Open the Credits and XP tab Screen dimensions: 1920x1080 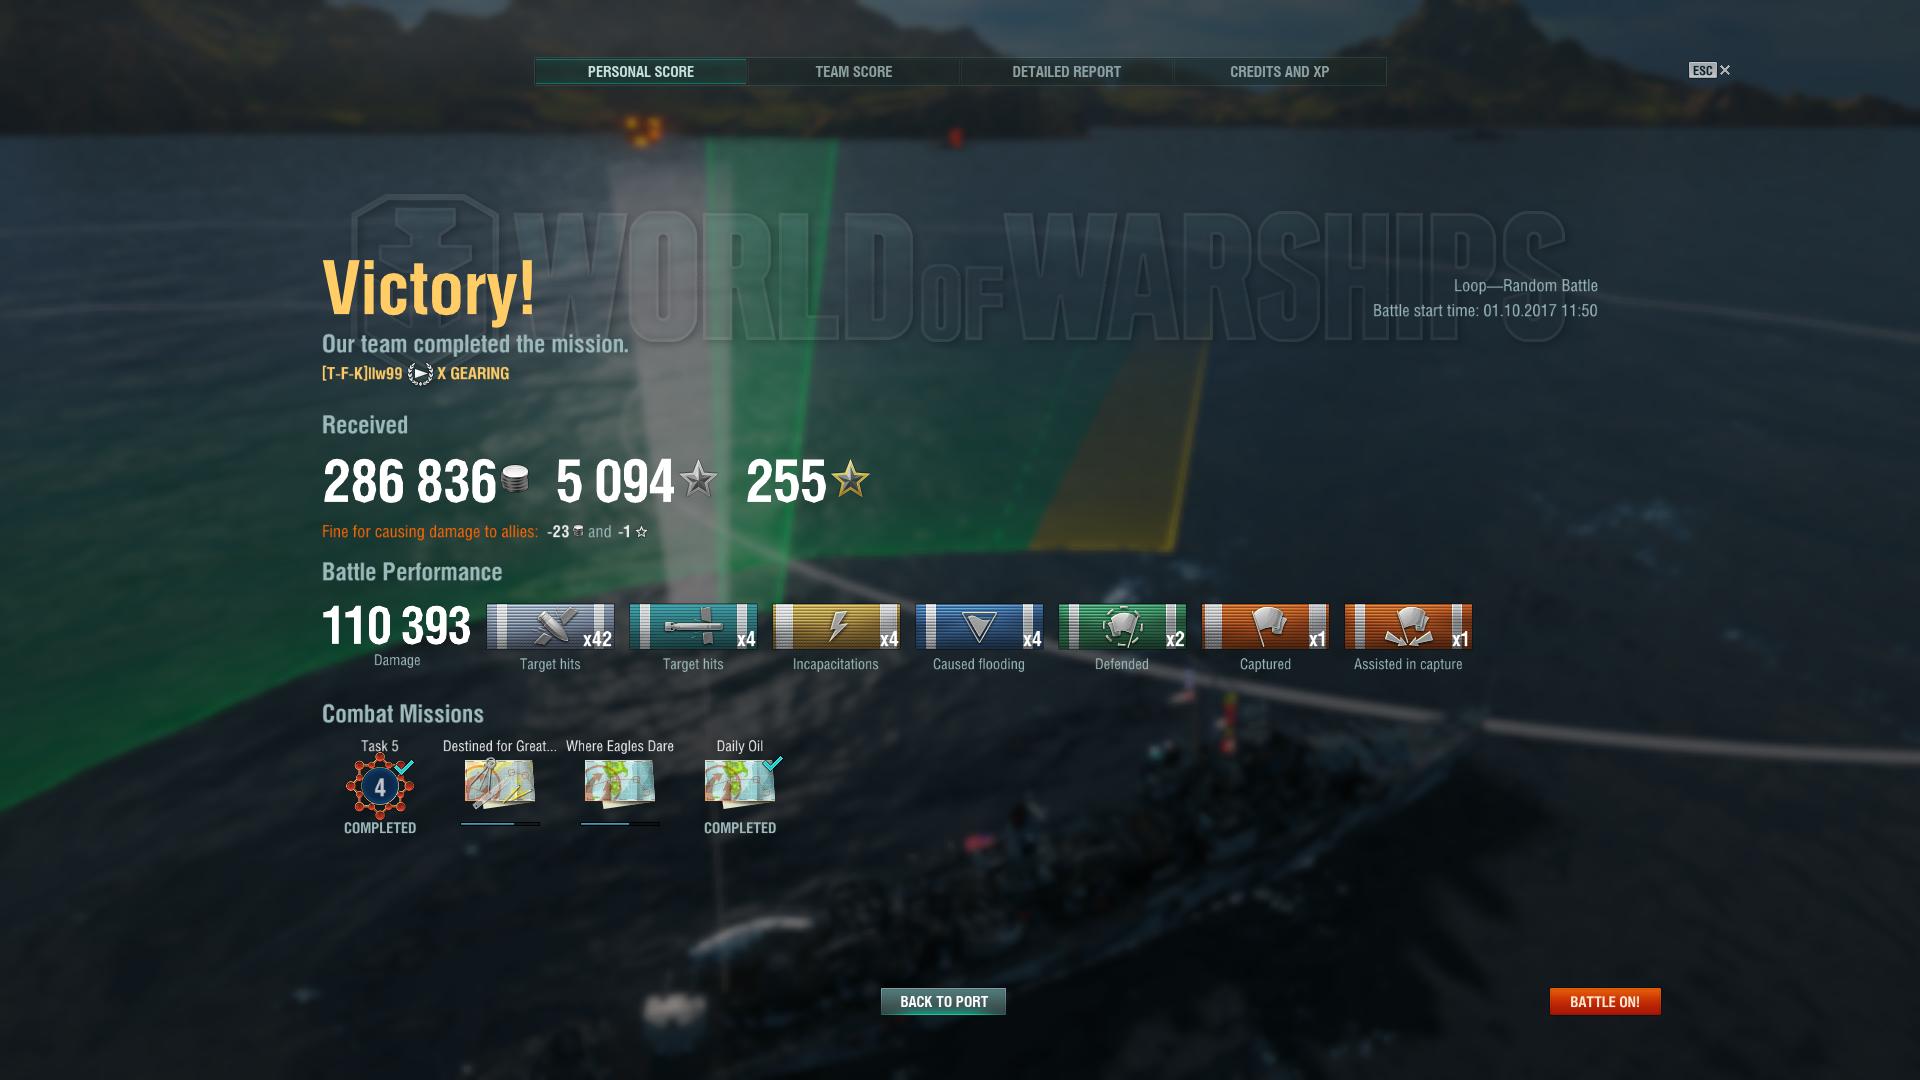click(1279, 72)
